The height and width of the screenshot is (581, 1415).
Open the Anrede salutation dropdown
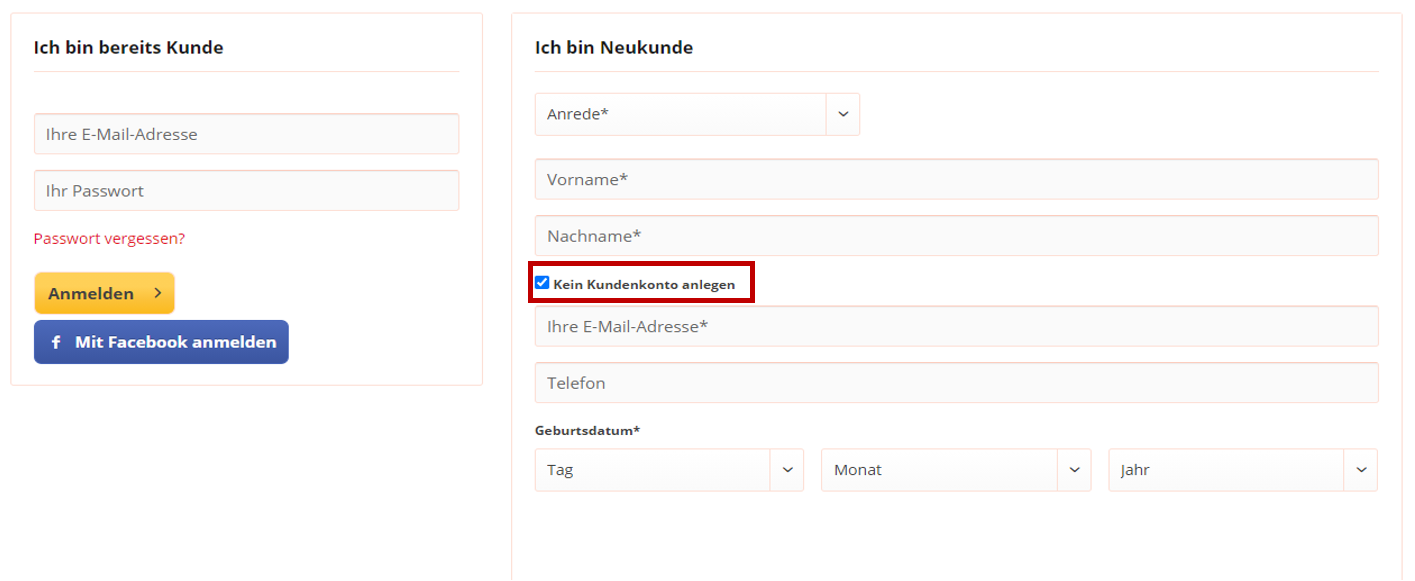coord(681,114)
